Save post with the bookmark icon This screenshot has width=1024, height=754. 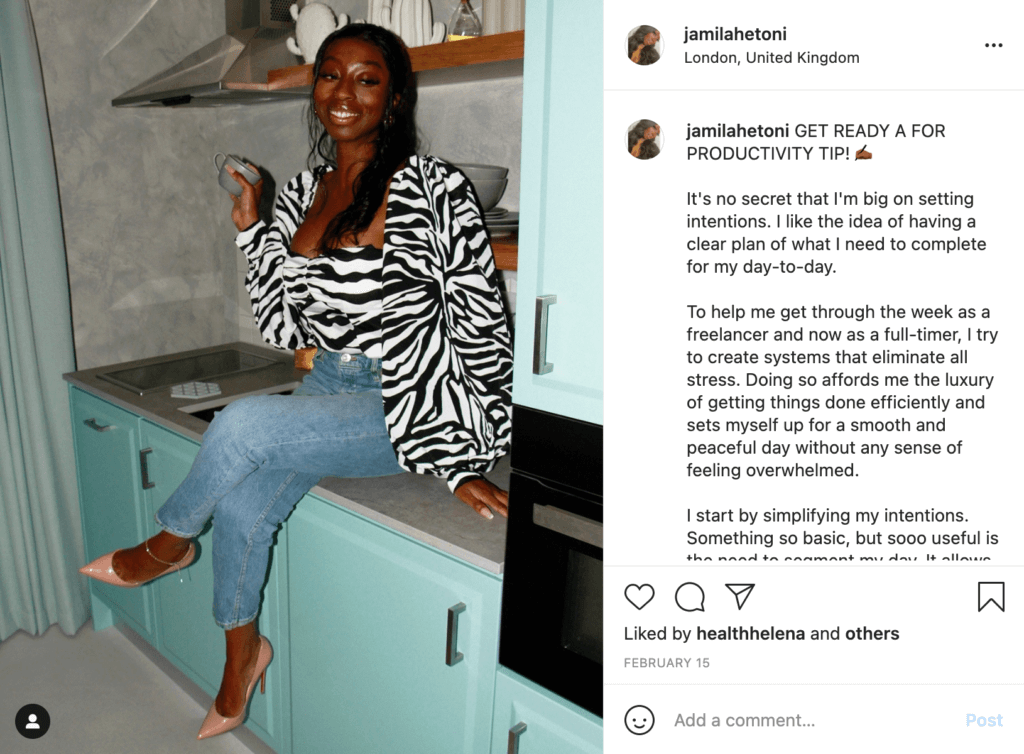click(991, 597)
